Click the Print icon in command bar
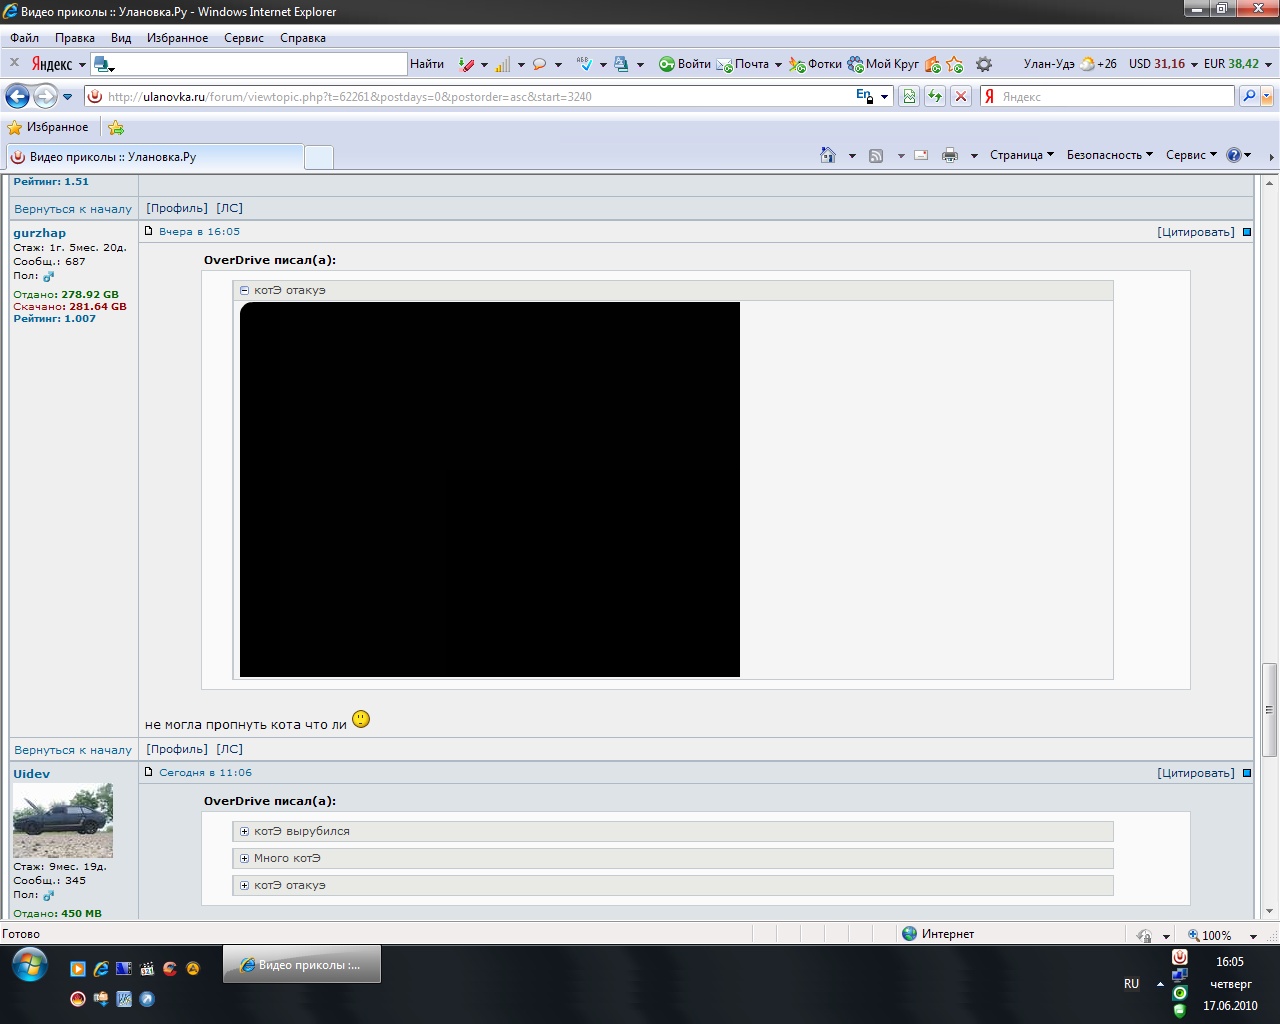Screen dimensions: 1280x1024 coord(949,155)
